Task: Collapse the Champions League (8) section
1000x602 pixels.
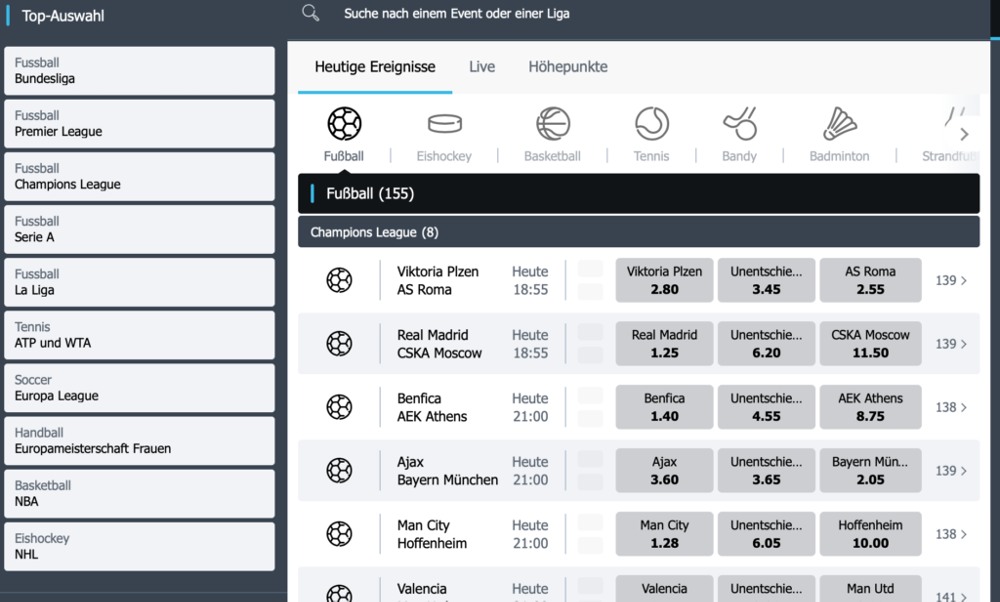Action: tap(638, 232)
